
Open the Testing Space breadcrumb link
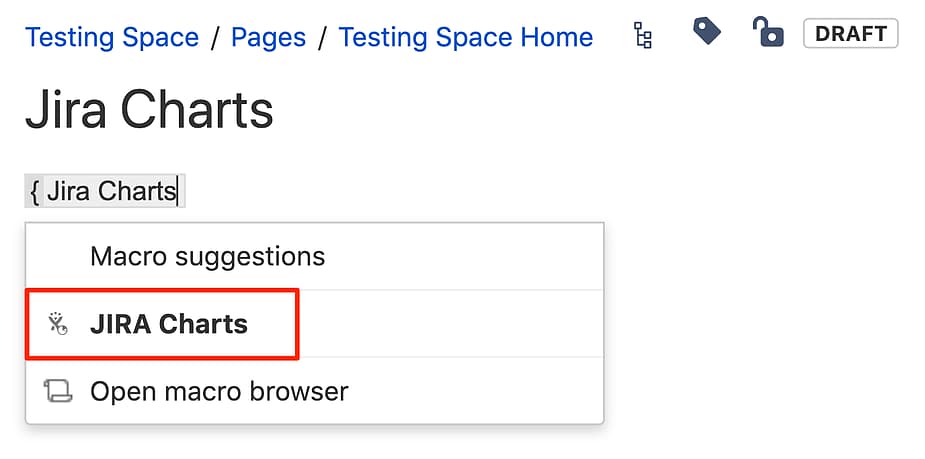pyautogui.click(x=112, y=38)
